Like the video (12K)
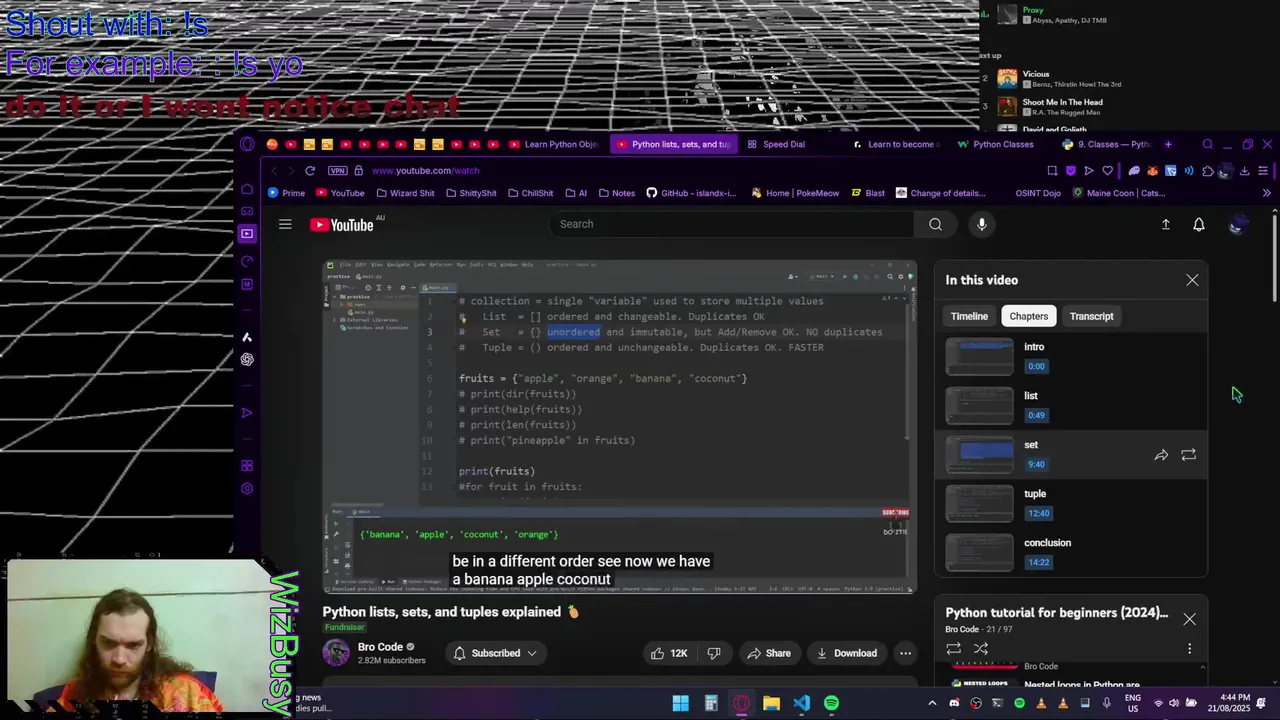The width and height of the screenshot is (1280, 720). click(x=669, y=653)
